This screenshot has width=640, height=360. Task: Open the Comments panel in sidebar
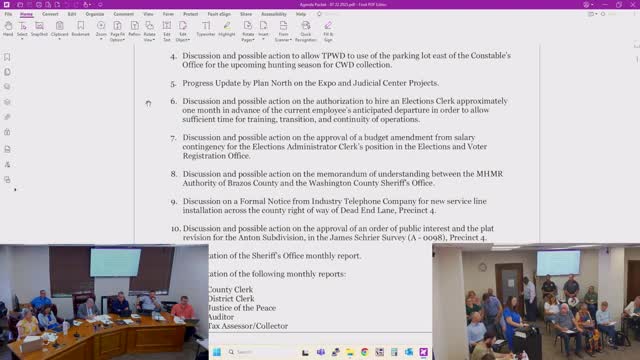pos(7,87)
